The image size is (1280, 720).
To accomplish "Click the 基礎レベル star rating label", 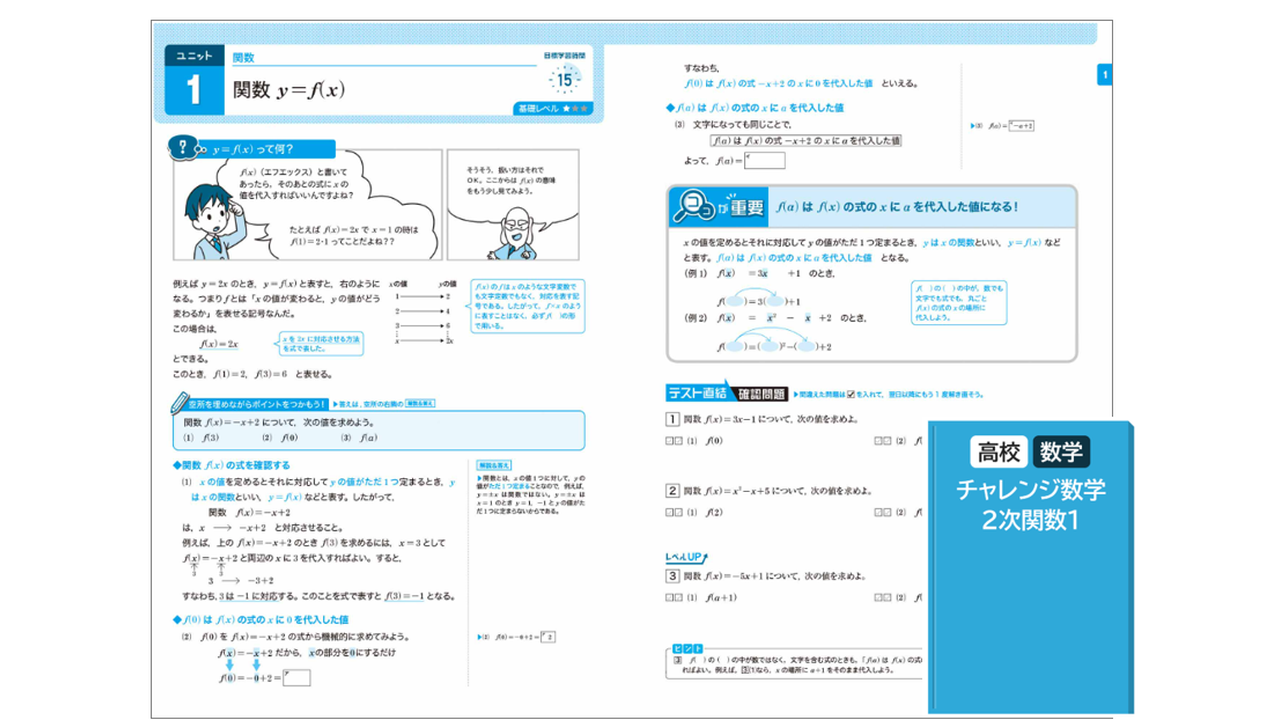I will pos(553,108).
